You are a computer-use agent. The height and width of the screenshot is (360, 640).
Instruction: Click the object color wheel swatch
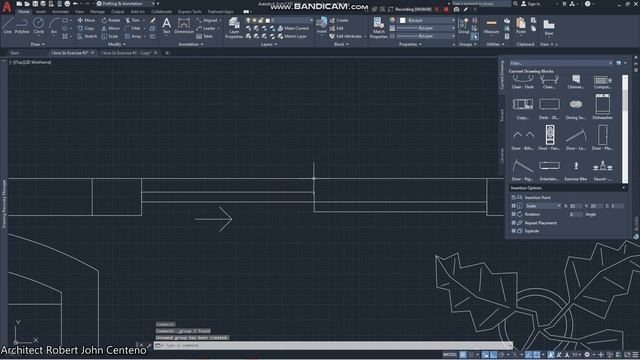pyautogui.click(x=392, y=20)
